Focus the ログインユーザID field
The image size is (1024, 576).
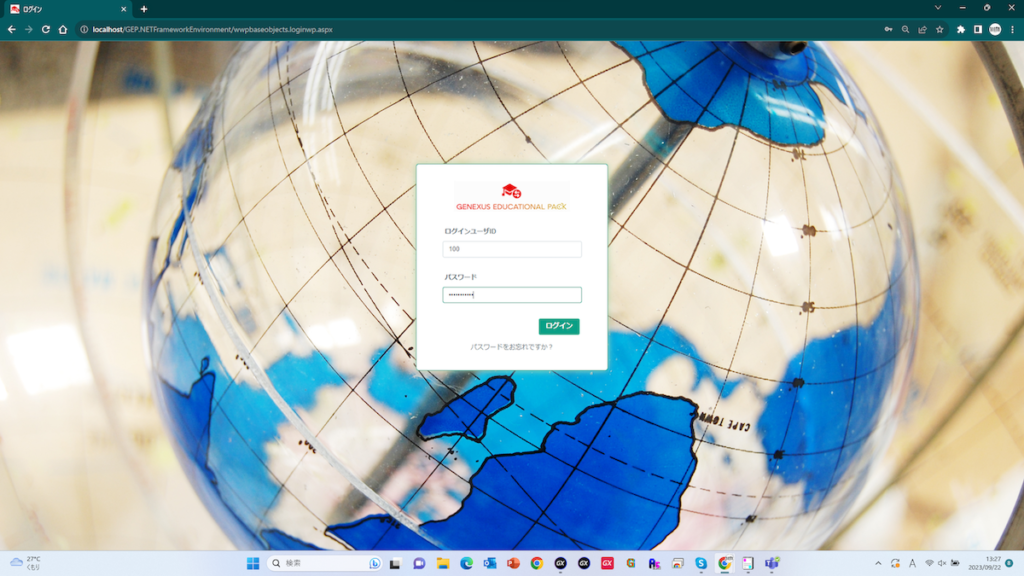[512, 249]
